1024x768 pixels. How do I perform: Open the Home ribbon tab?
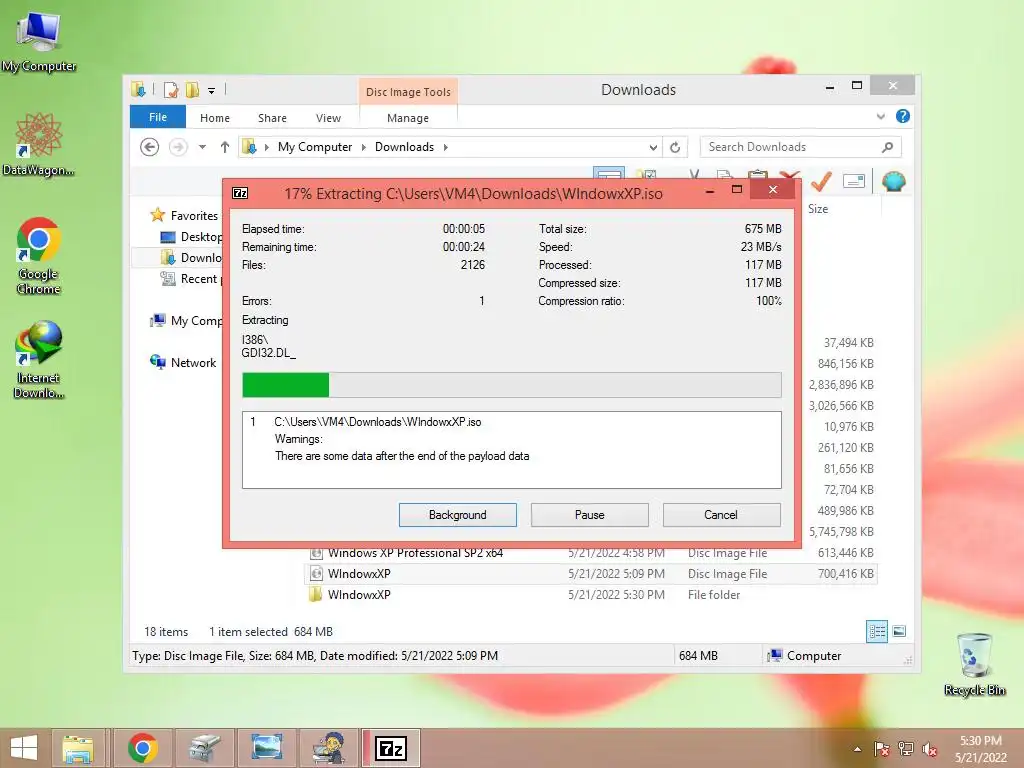click(215, 118)
